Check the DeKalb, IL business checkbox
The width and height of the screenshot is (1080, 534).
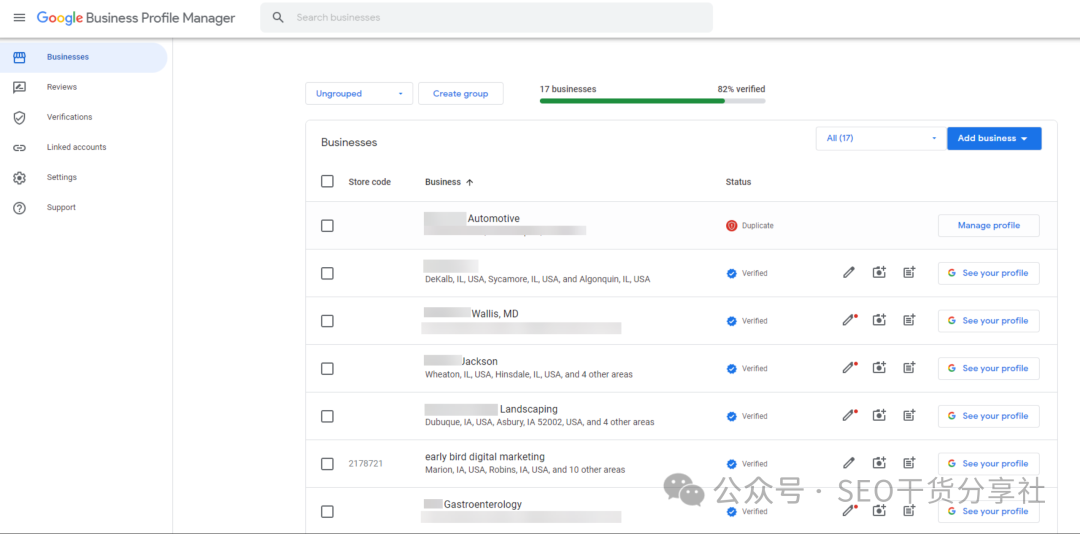click(327, 274)
